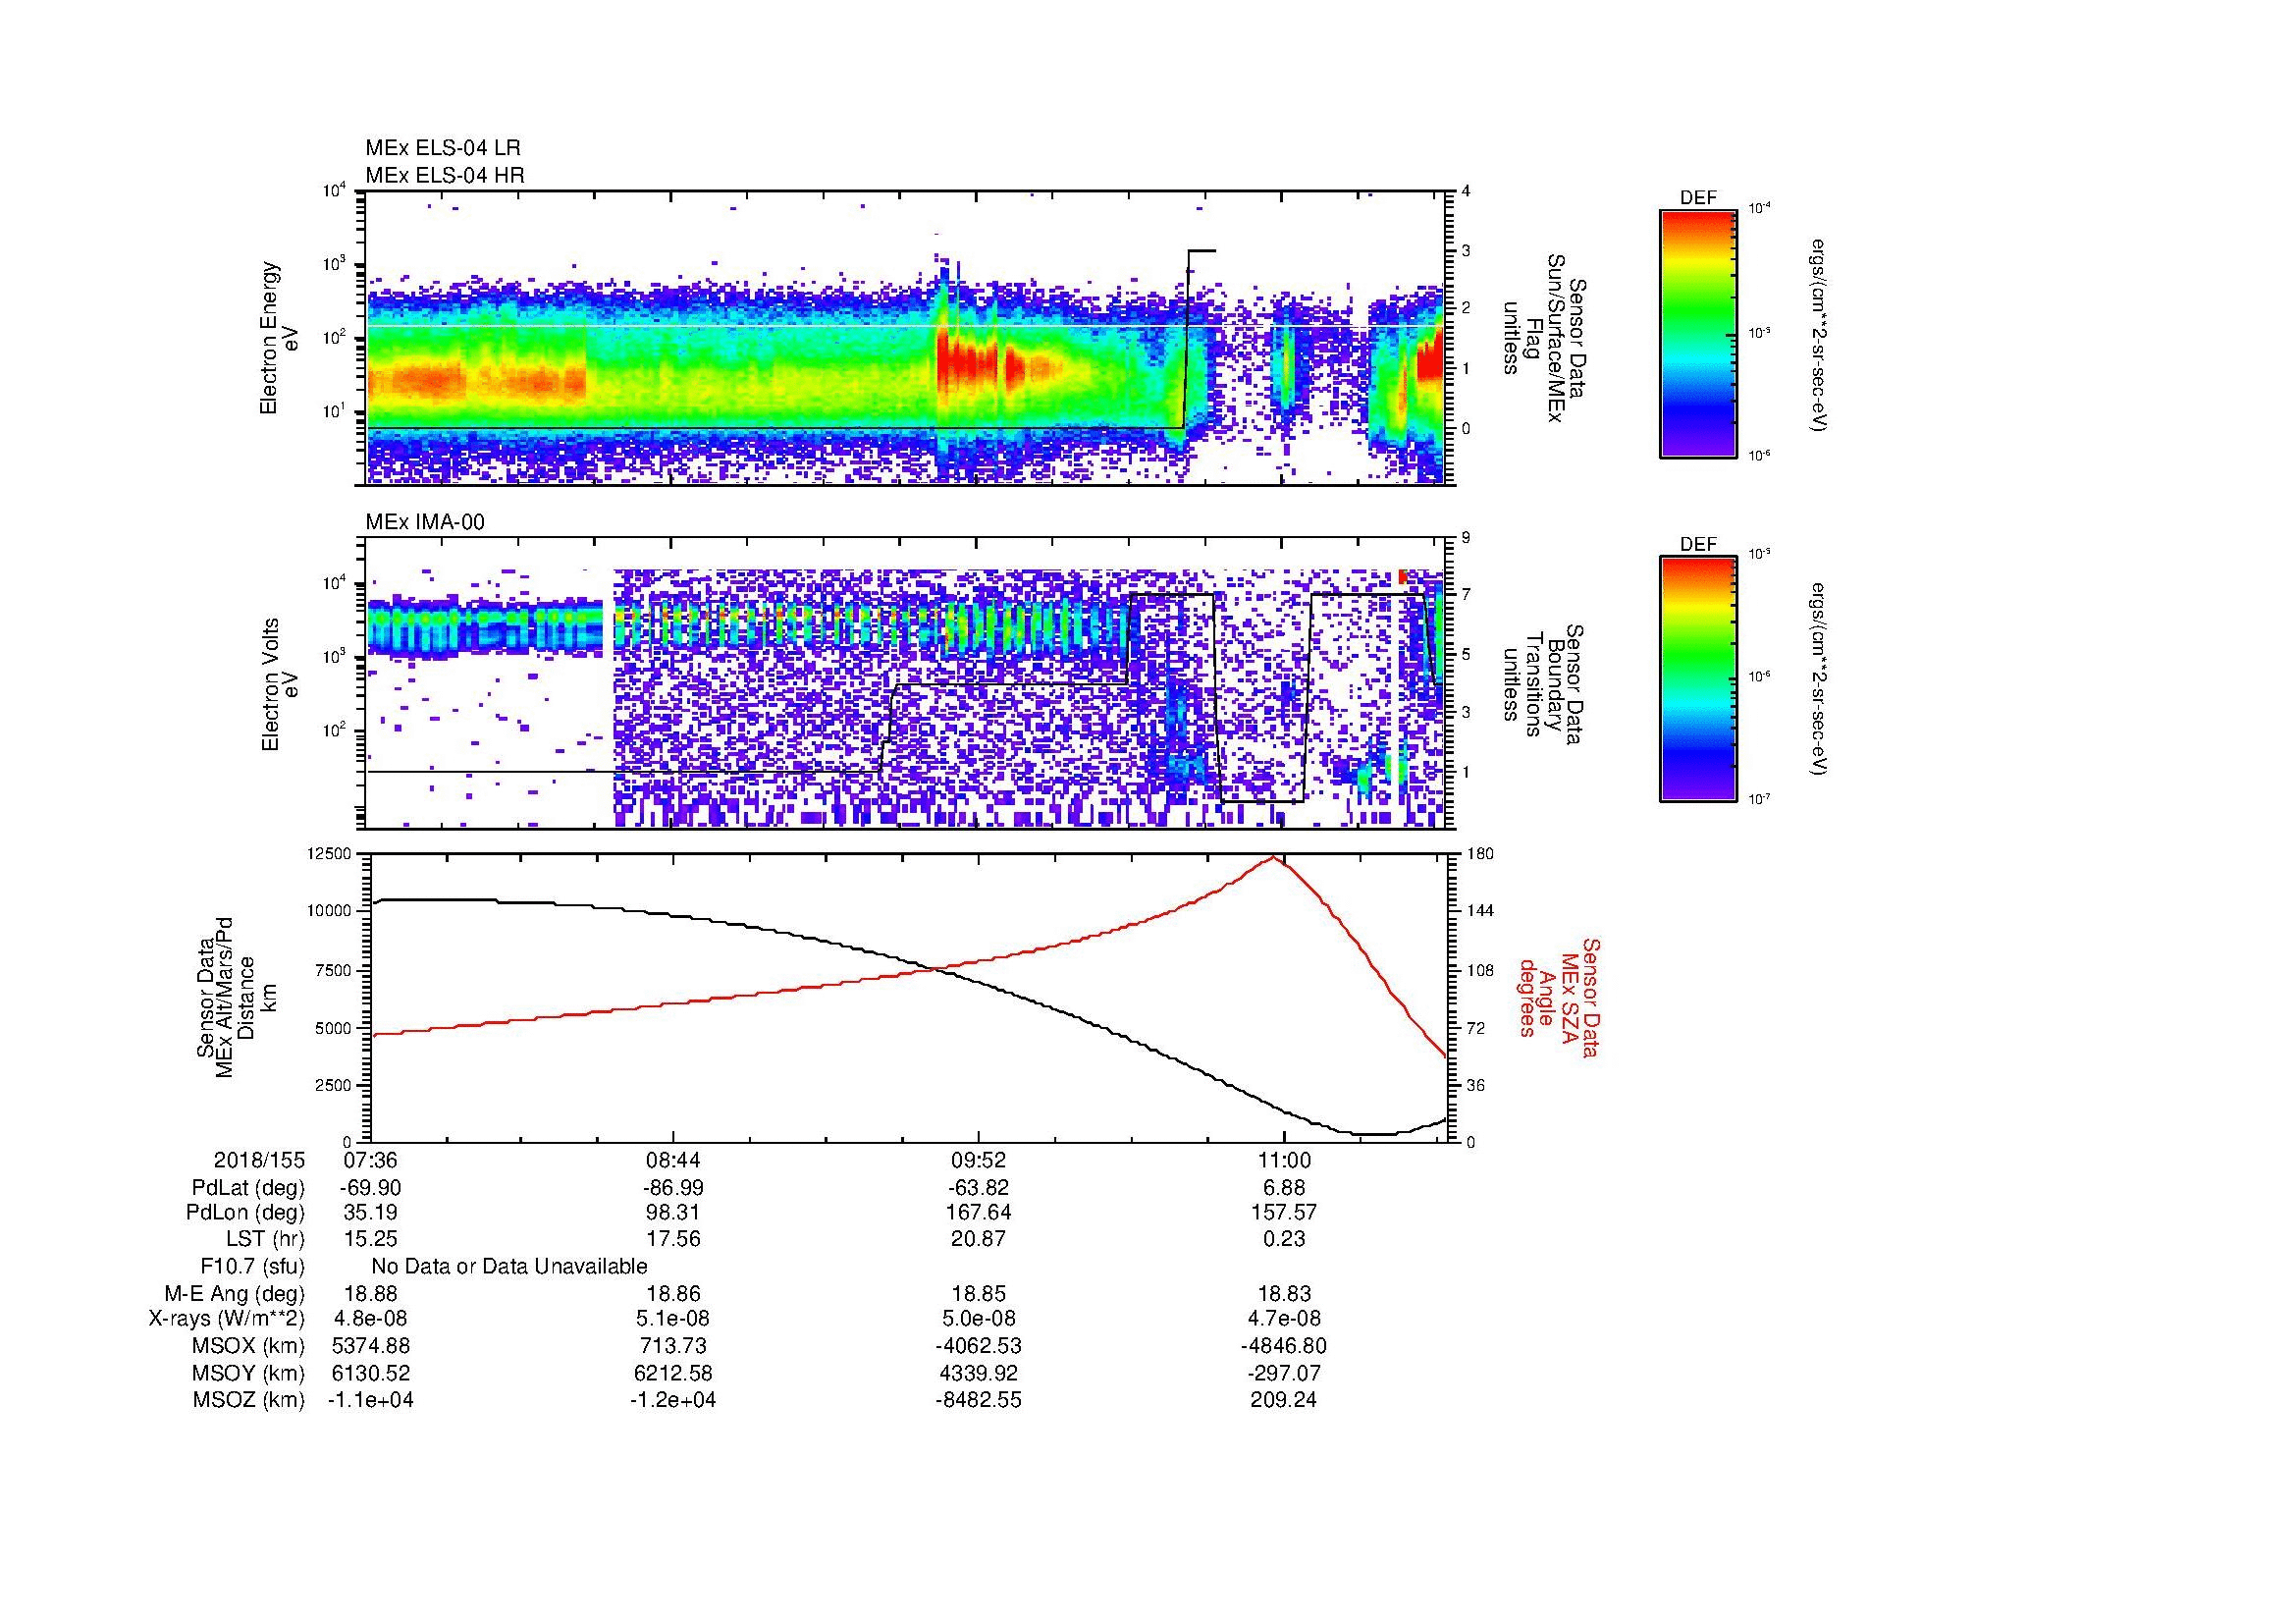Click the F10.7 (sfu) row label
Viewport: 2296px width, 1623px height.
click(253, 1266)
